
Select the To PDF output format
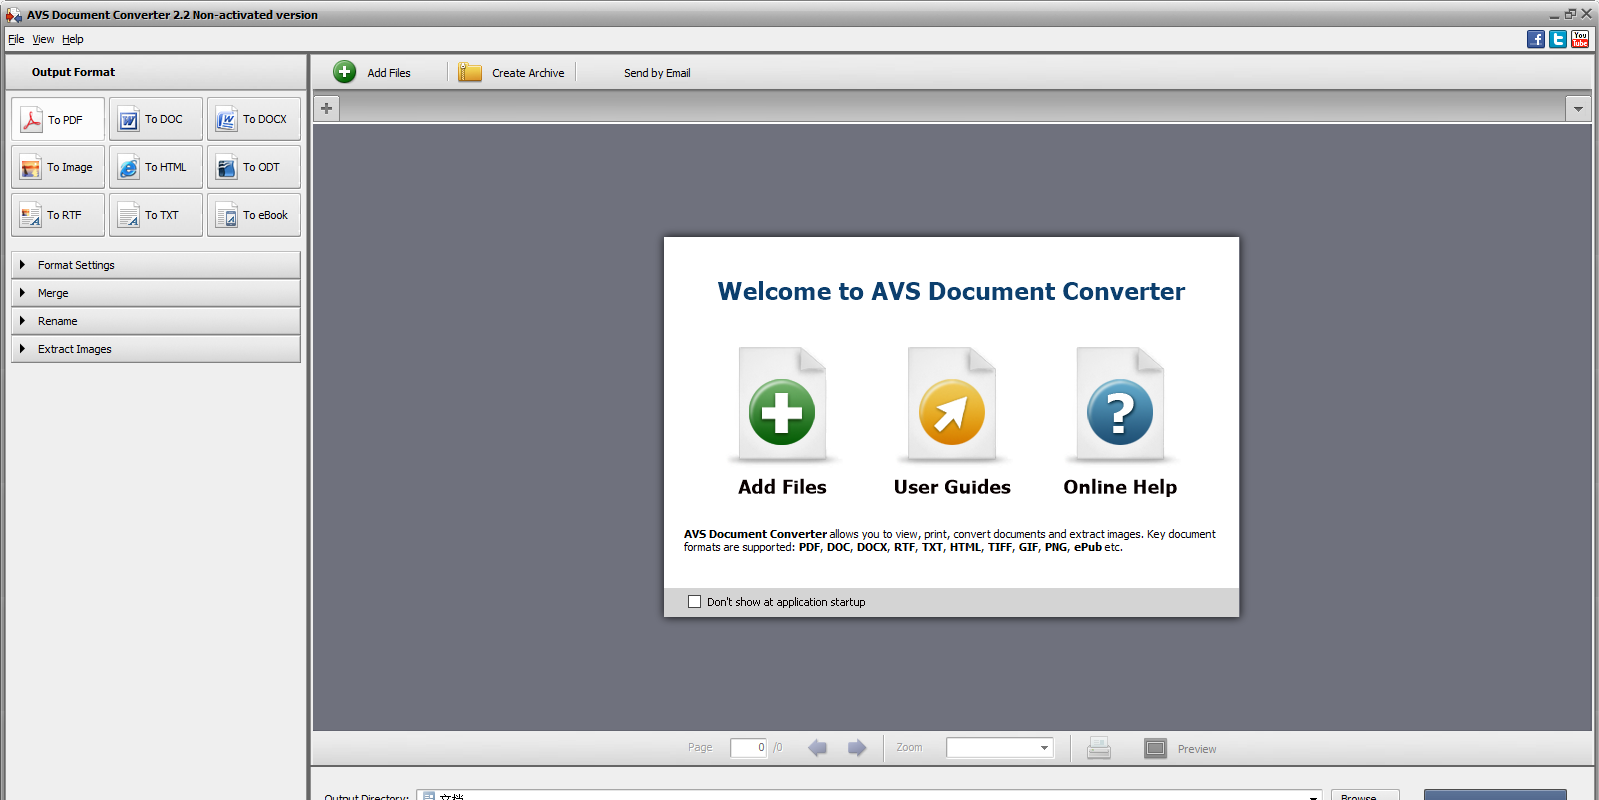[58, 119]
